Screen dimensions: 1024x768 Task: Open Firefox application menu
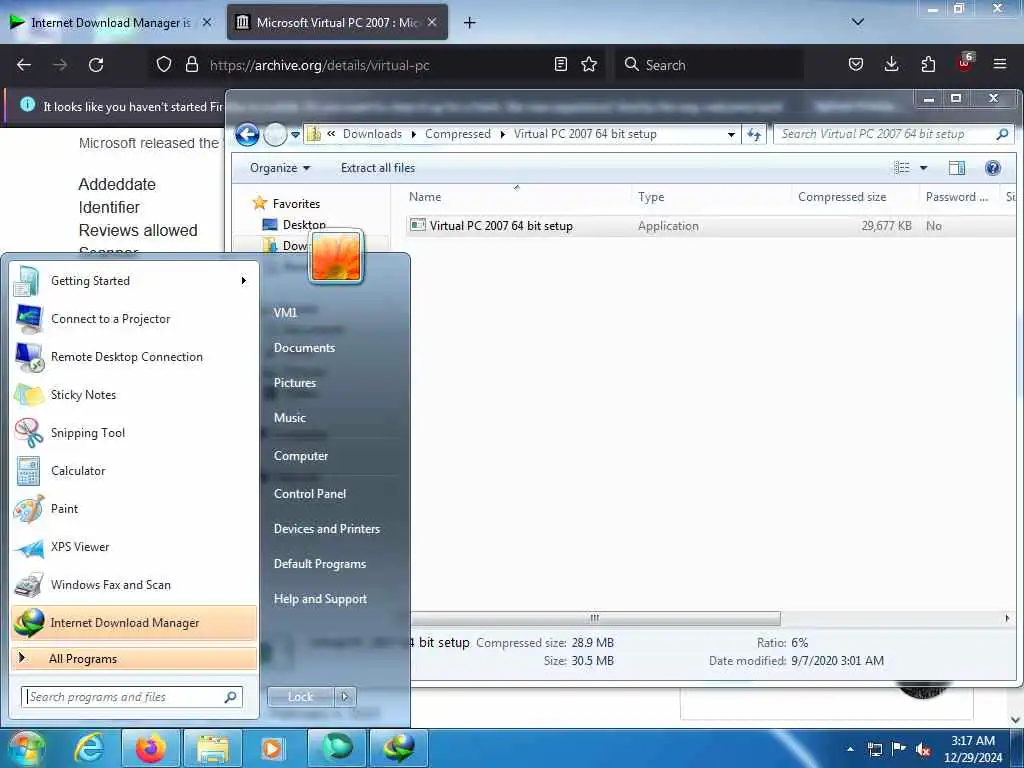click(1000, 64)
